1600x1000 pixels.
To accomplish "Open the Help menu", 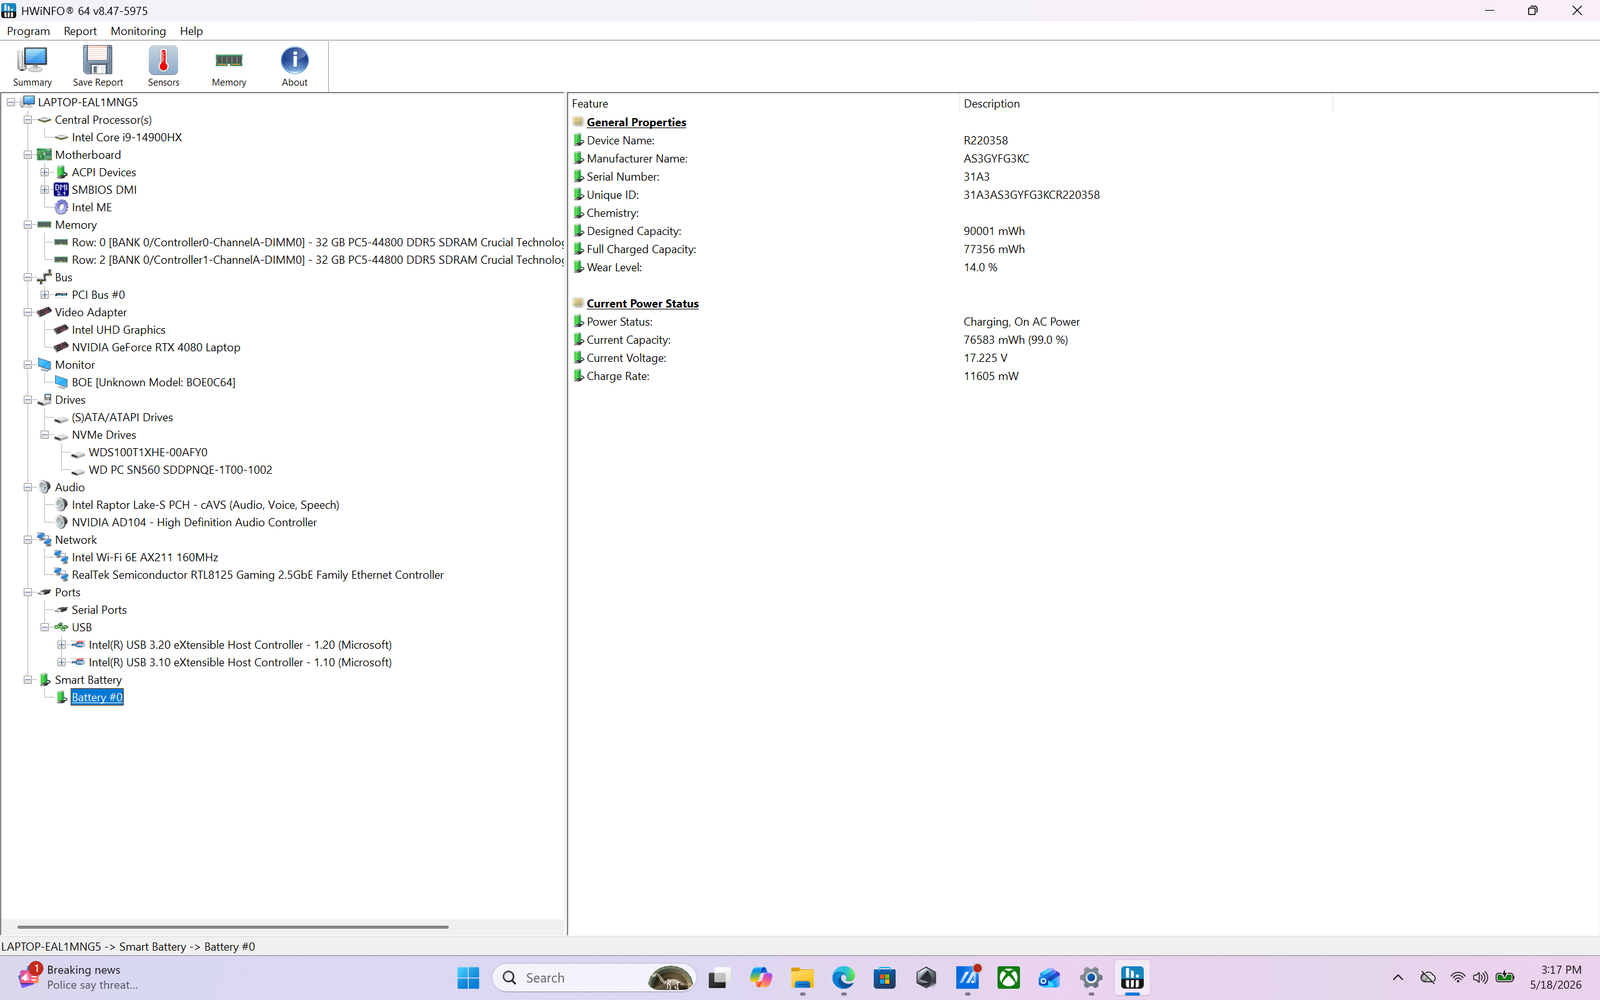I will [x=191, y=31].
